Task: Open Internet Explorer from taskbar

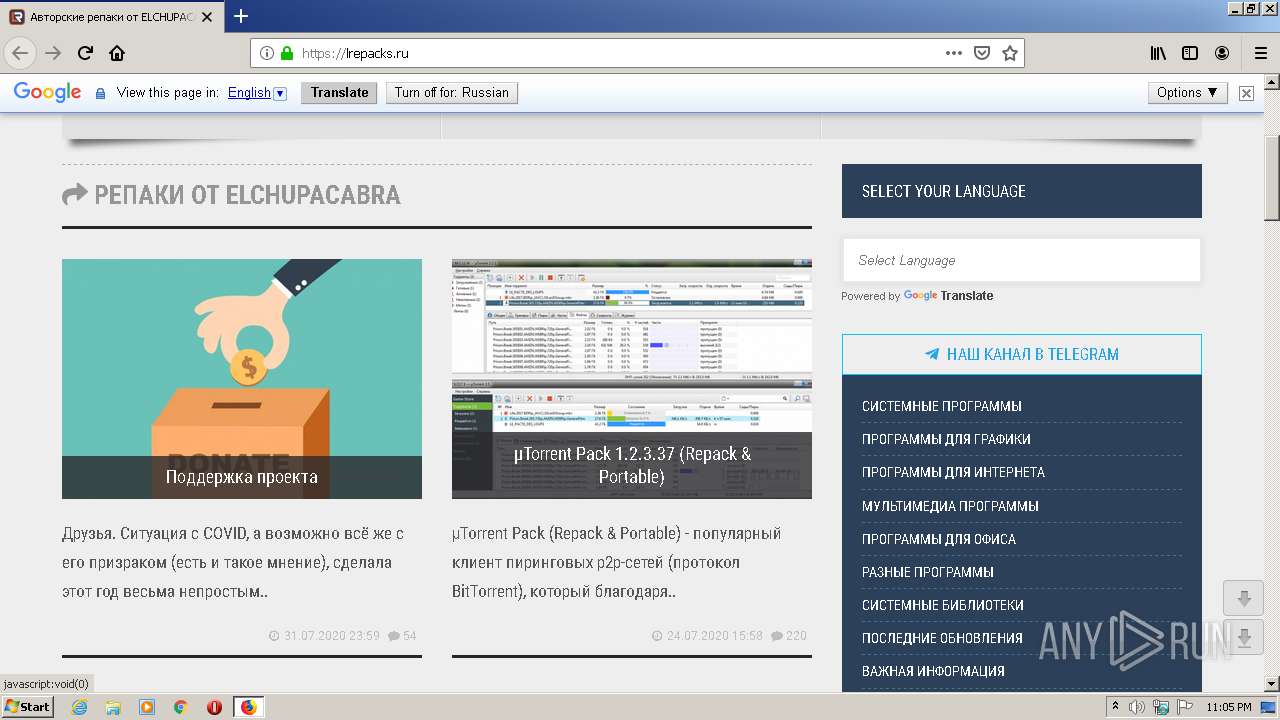Action: click(80, 707)
